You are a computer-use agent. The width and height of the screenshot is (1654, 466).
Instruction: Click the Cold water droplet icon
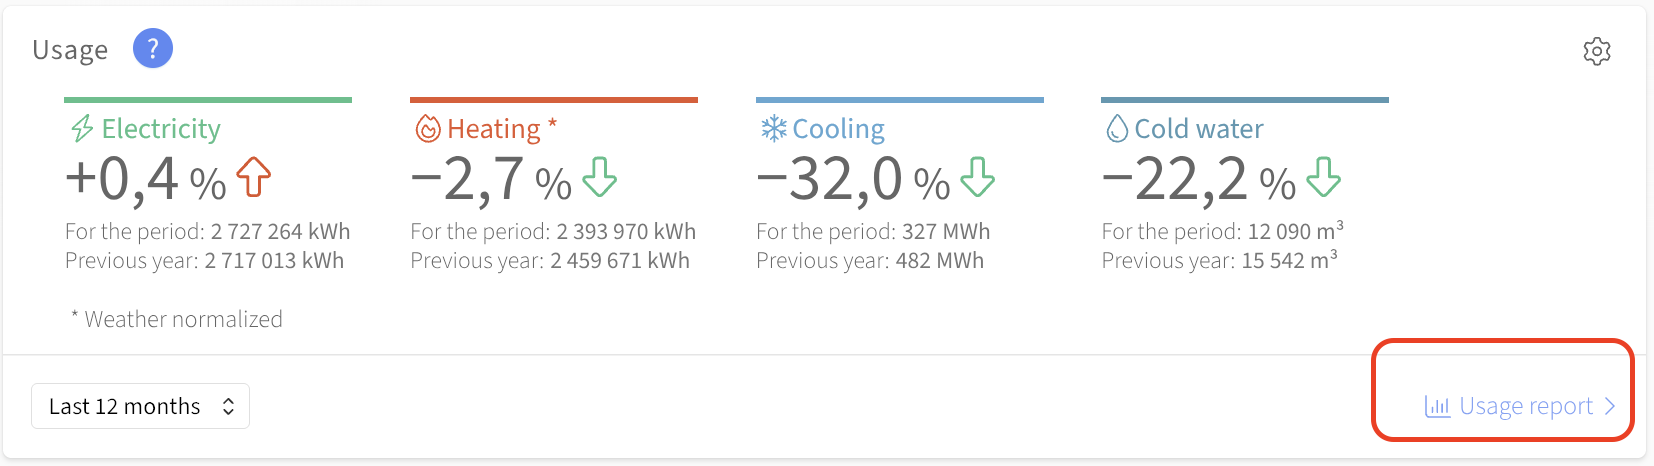point(1117,129)
